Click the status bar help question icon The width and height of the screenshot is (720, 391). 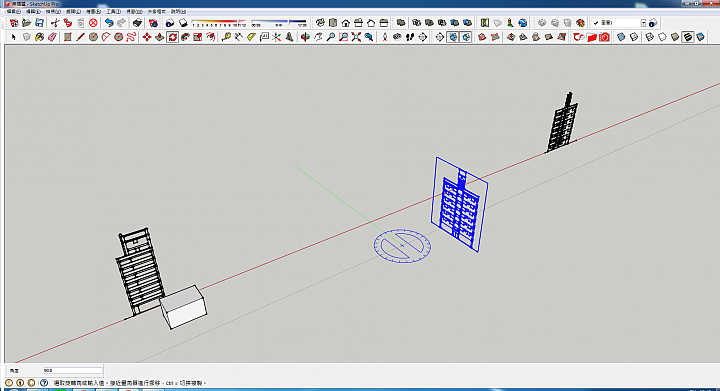(44, 382)
